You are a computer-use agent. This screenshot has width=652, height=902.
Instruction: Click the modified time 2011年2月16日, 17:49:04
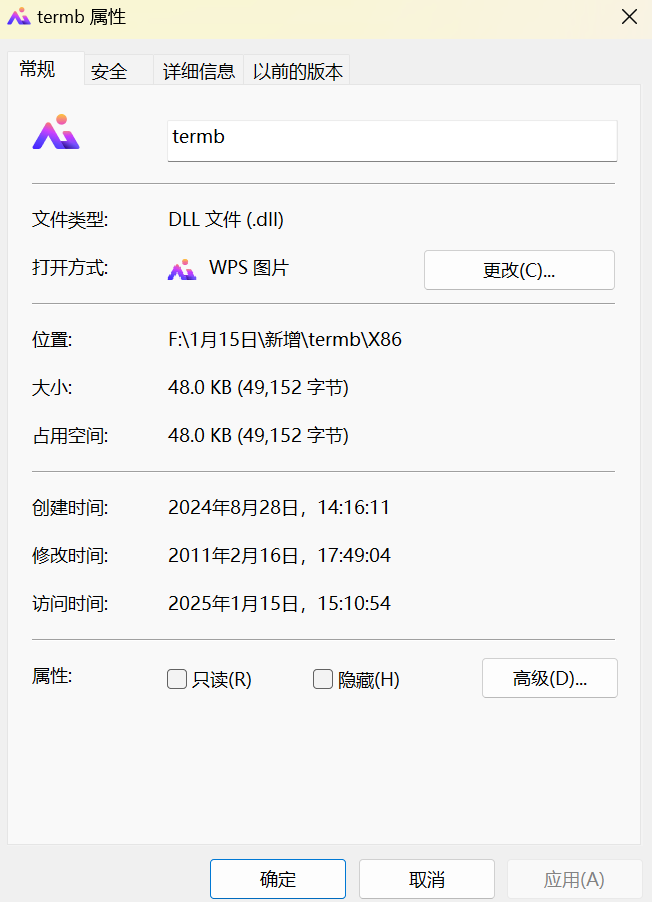[x=279, y=555]
